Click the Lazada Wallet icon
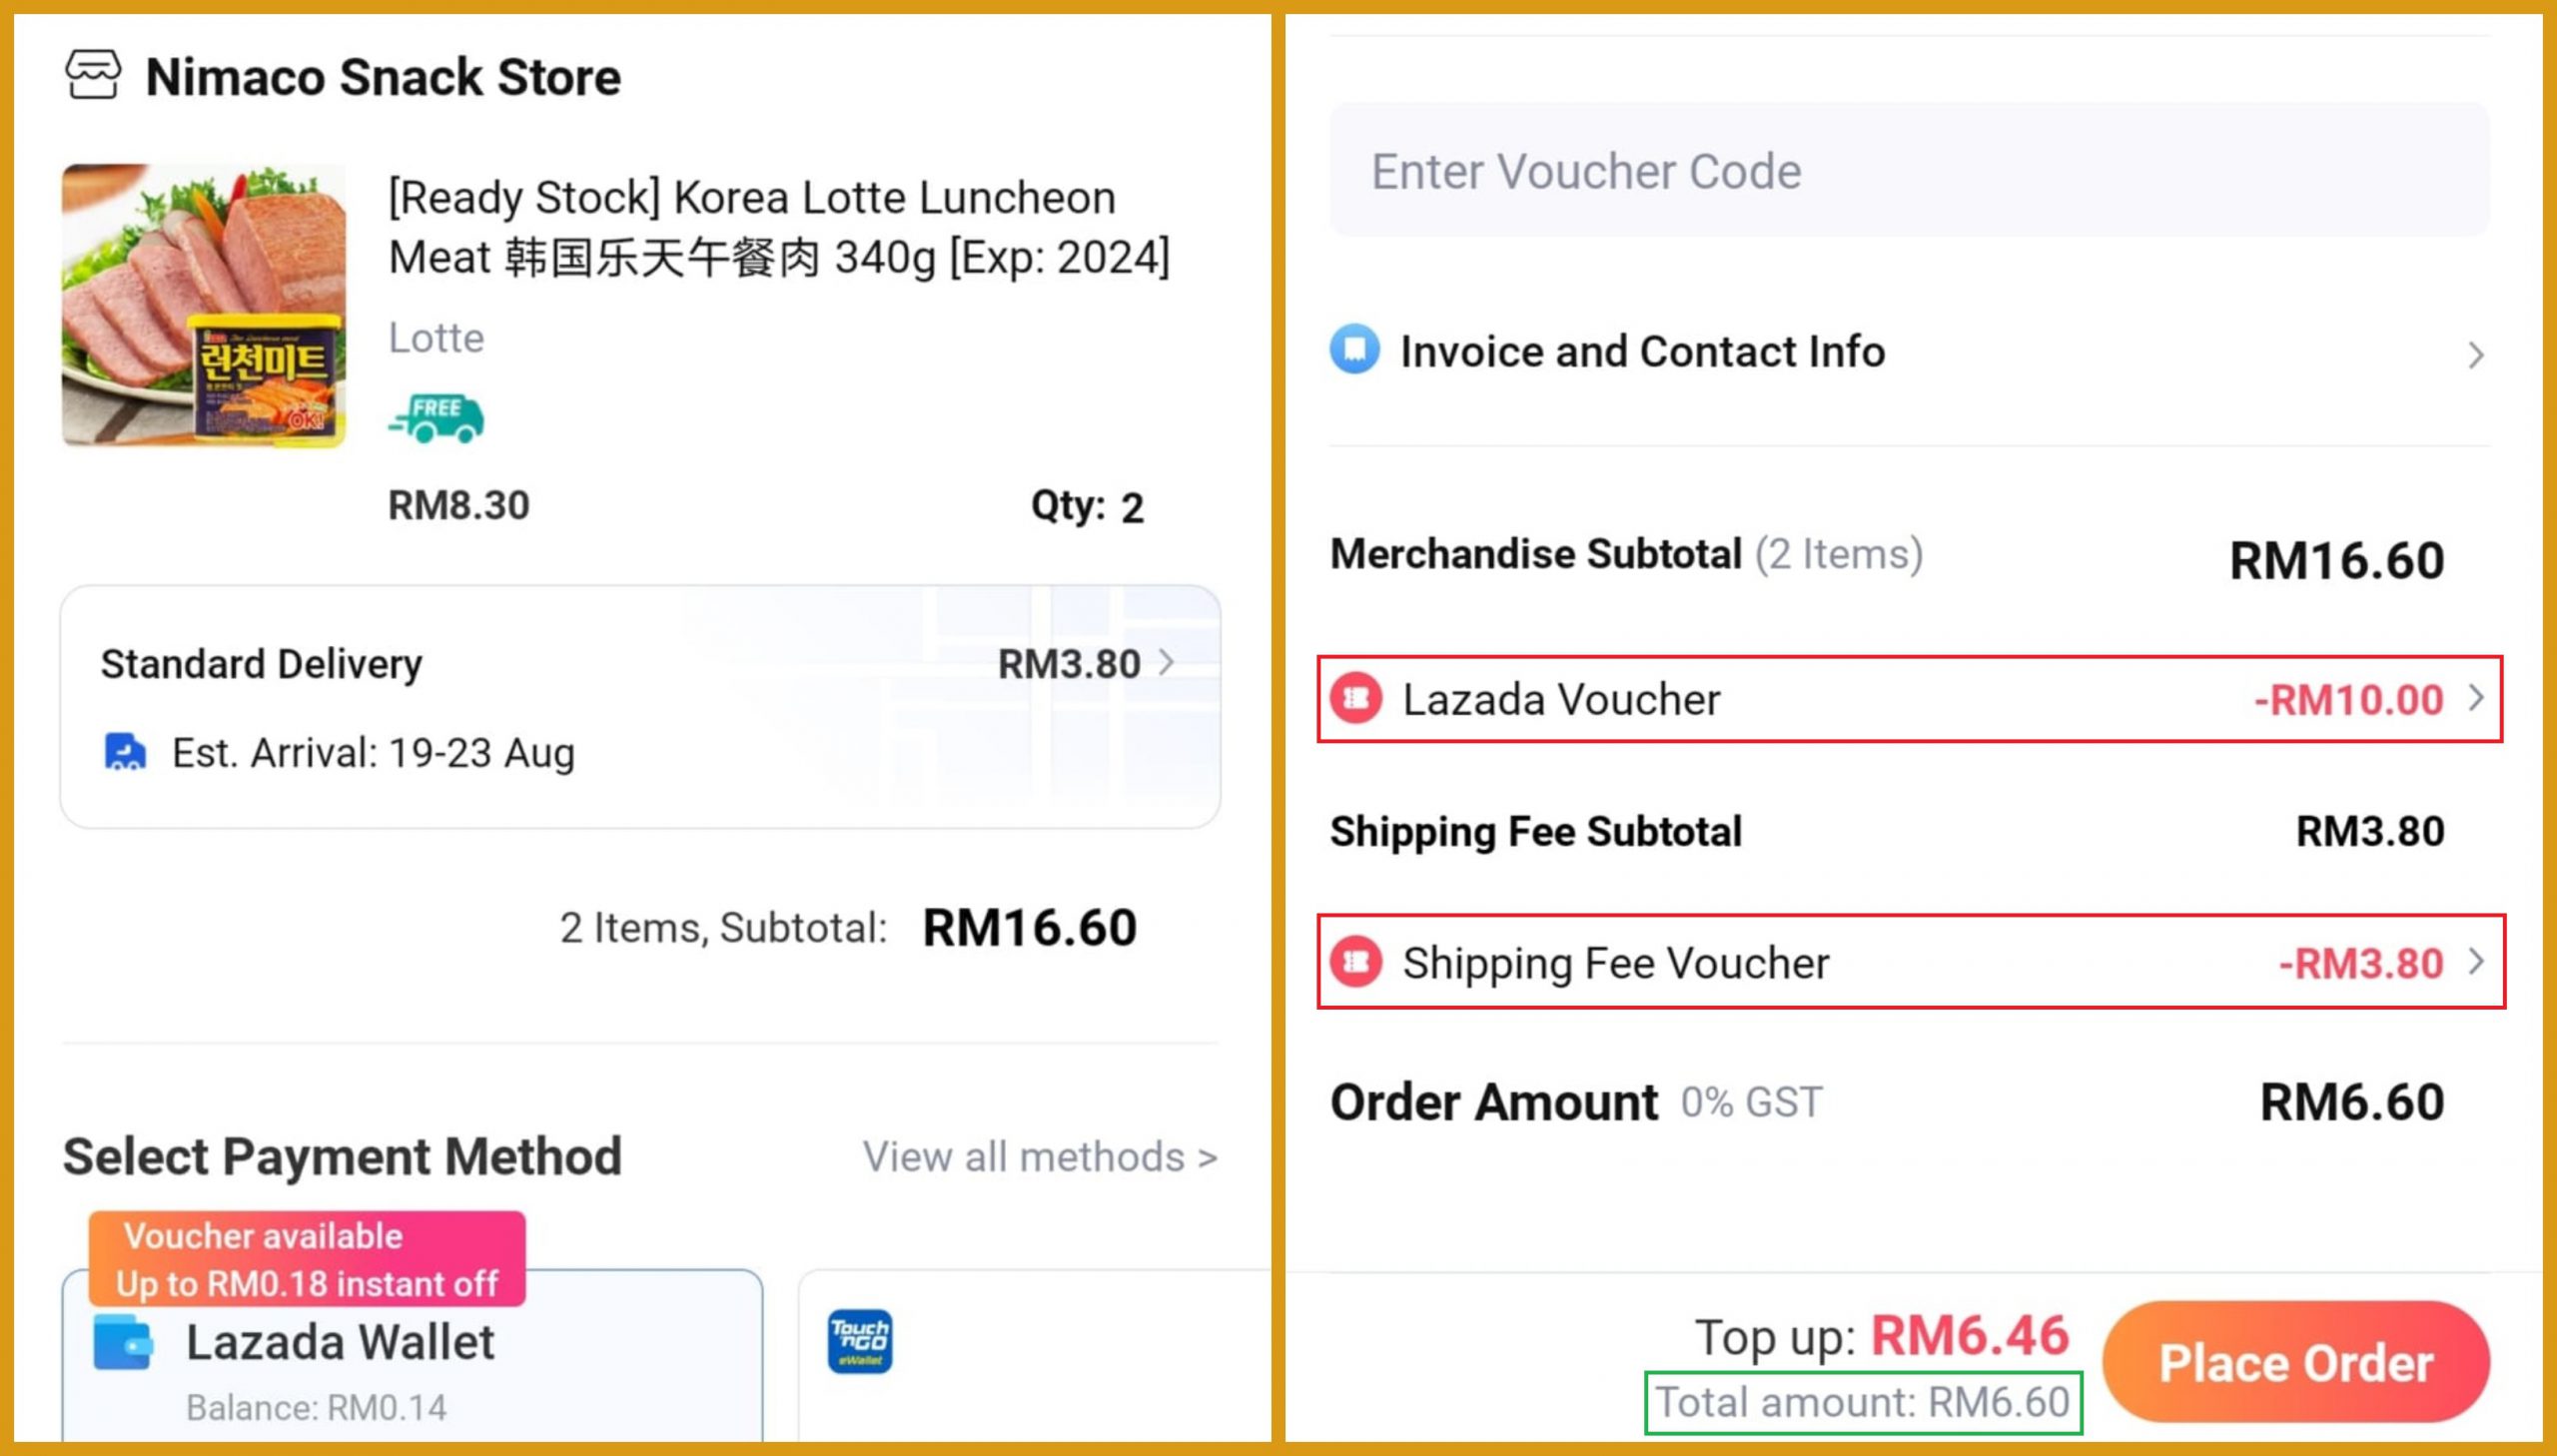Viewport: 2557px width, 1456px height. pos(123,1342)
